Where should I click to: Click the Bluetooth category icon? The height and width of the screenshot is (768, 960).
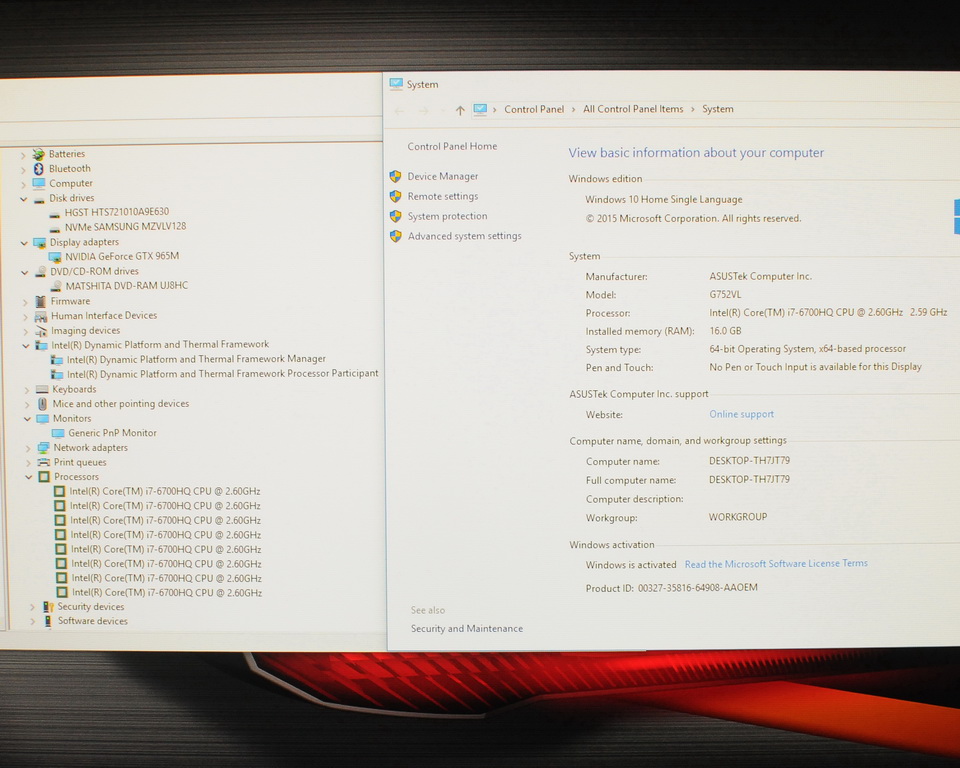[39, 168]
